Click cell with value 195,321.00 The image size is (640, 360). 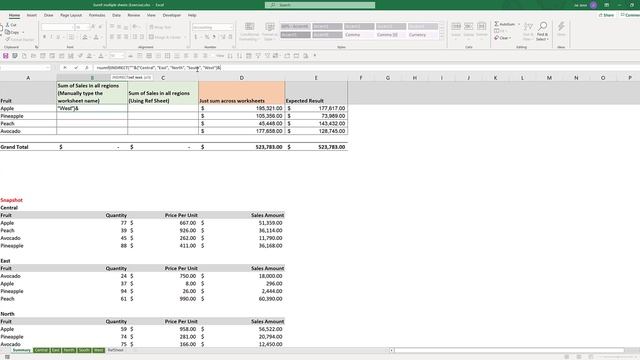(x=242, y=108)
